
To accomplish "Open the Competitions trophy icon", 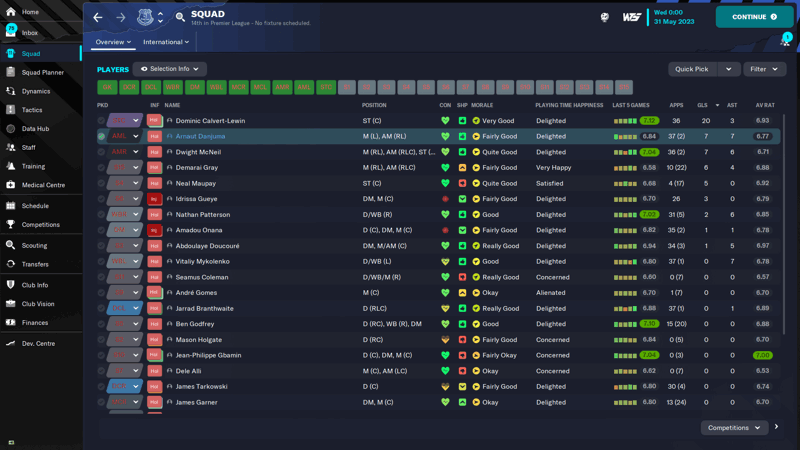I will 11,224.
